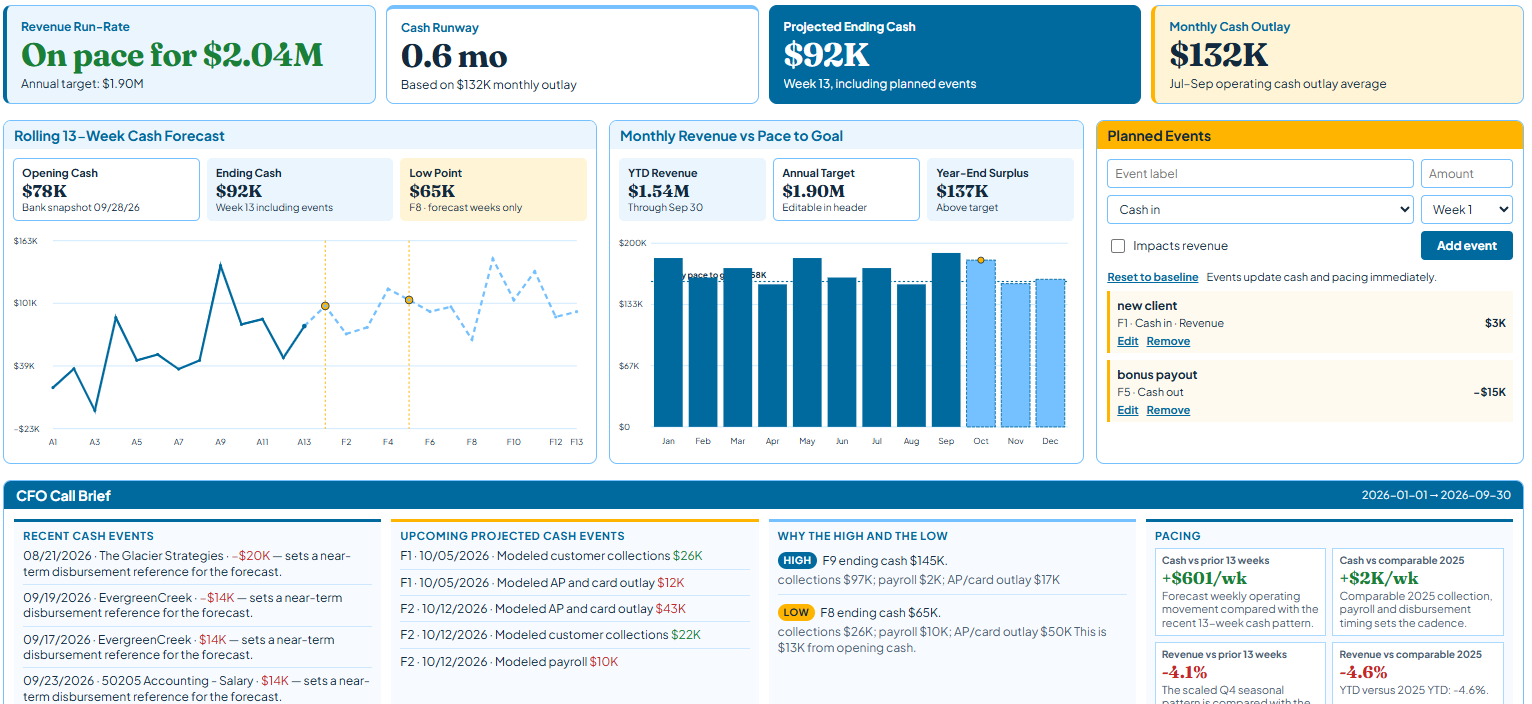The image size is (1532, 704).
Task: Click the A13 endpoint dot on cash line
Action: pyautogui.click(x=305, y=326)
